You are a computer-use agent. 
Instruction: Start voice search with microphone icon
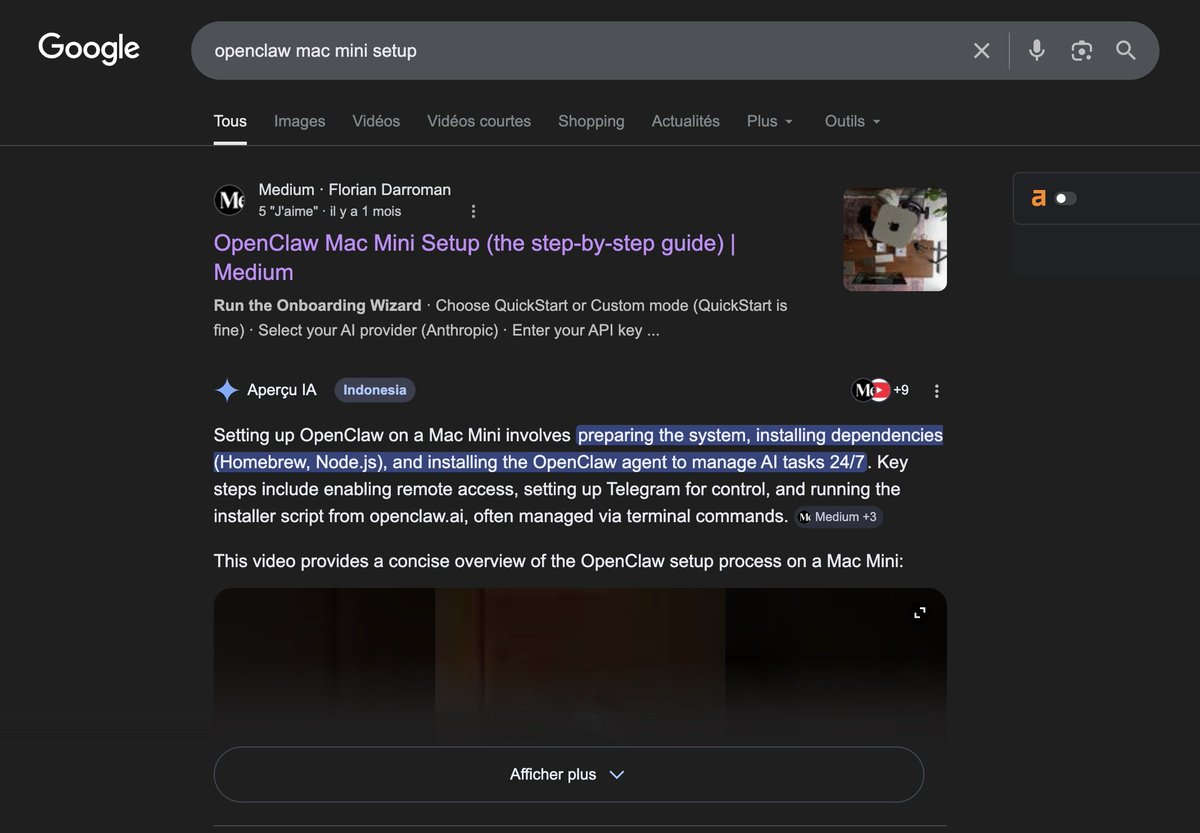point(1036,50)
